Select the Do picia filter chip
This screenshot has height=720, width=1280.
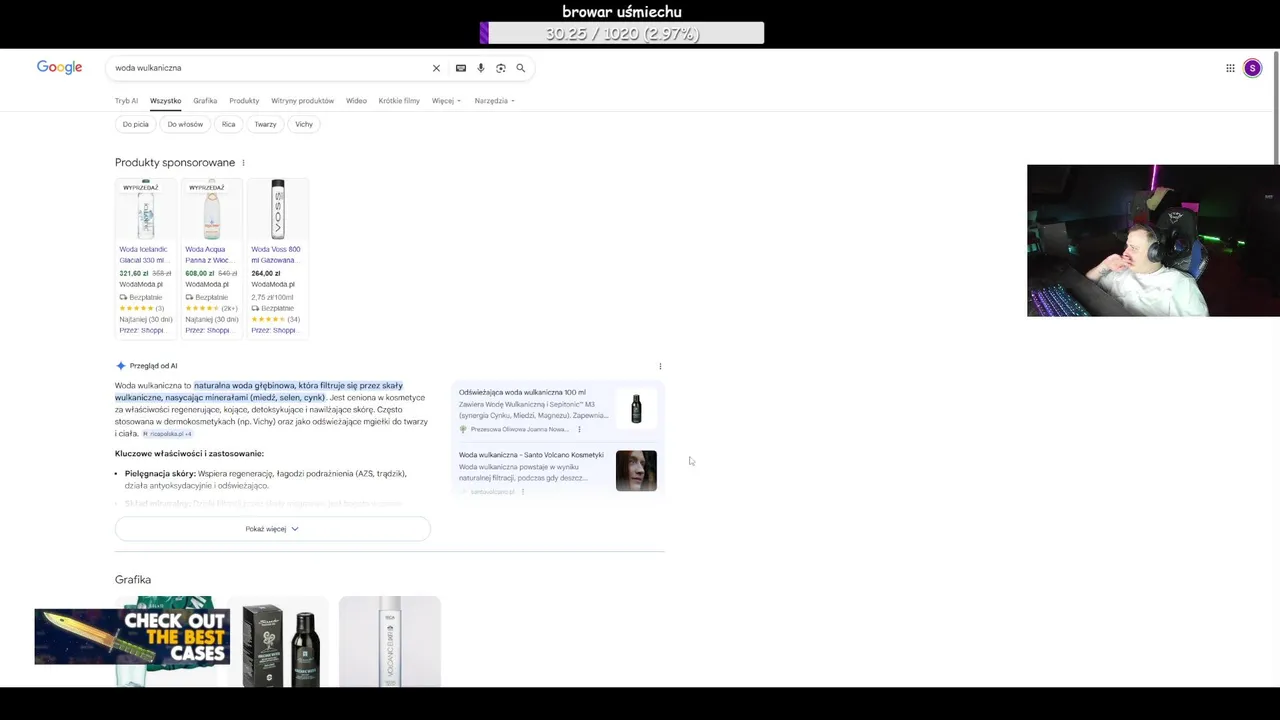click(135, 124)
